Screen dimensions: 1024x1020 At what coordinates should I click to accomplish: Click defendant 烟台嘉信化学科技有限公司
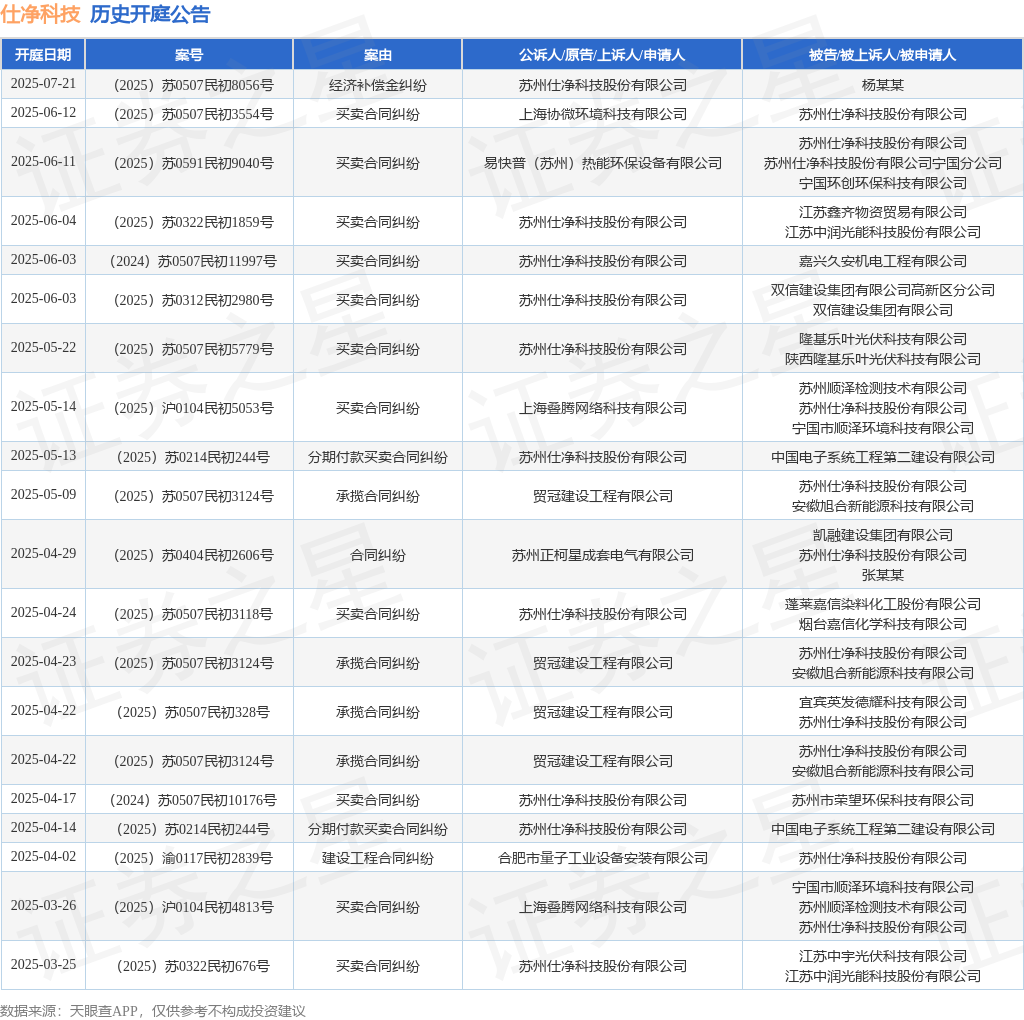(x=882, y=624)
